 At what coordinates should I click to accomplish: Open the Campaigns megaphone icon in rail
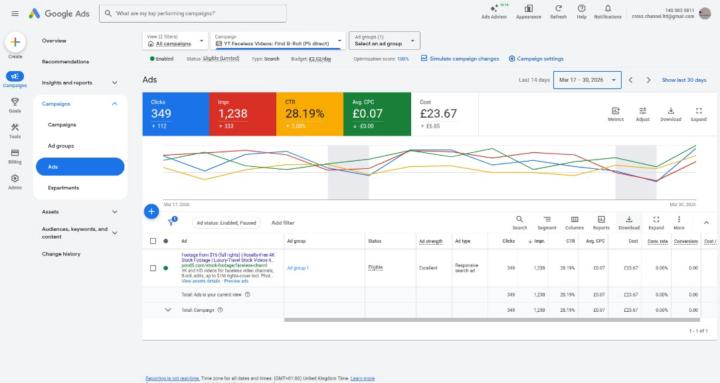[15, 76]
